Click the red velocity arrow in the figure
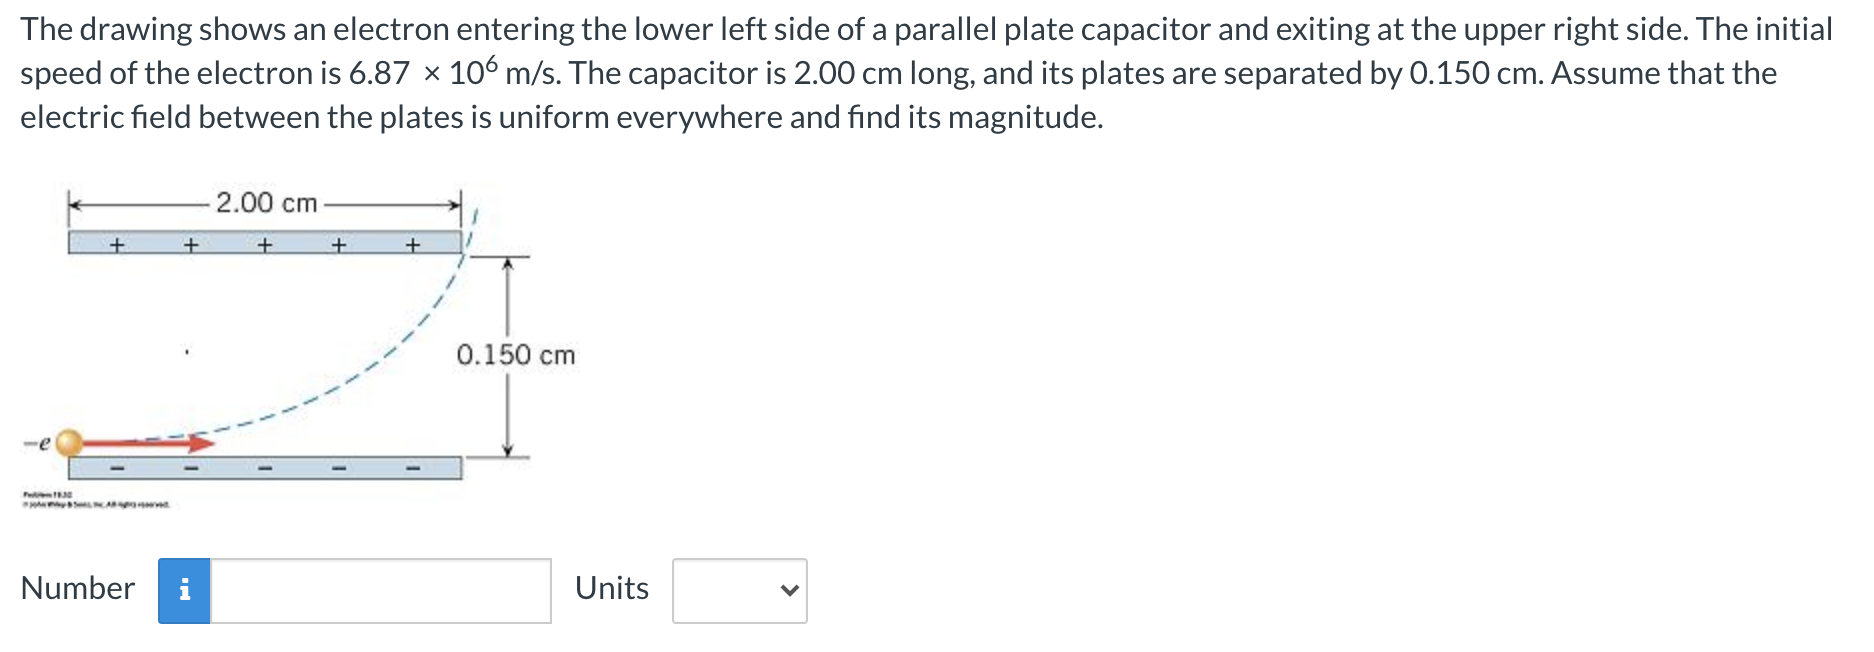 pyautogui.click(x=150, y=443)
